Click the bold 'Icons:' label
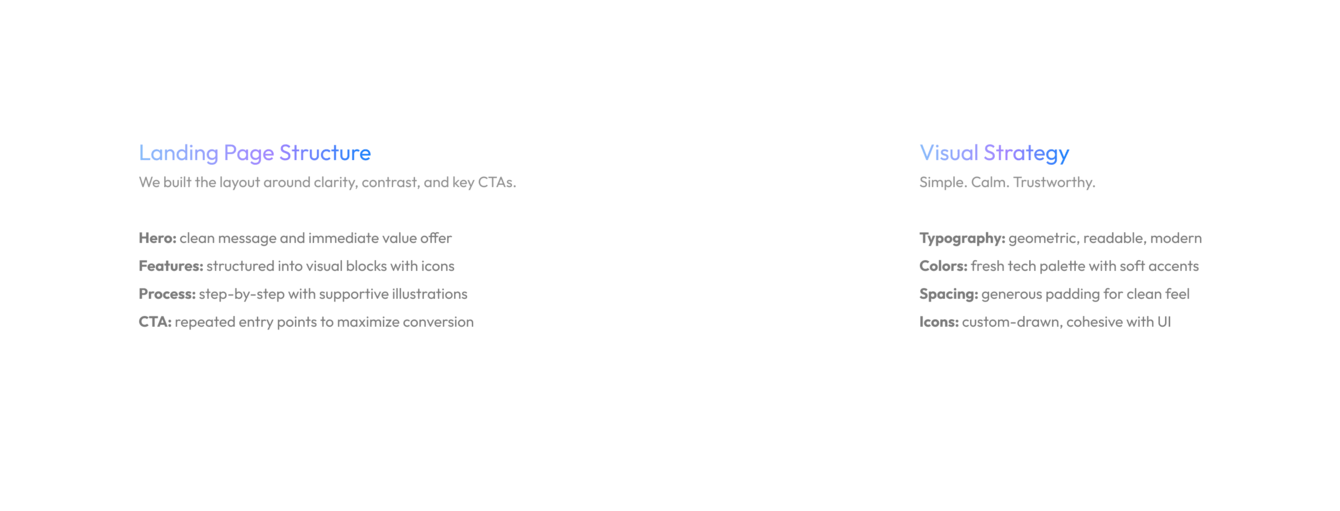 click(x=939, y=322)
